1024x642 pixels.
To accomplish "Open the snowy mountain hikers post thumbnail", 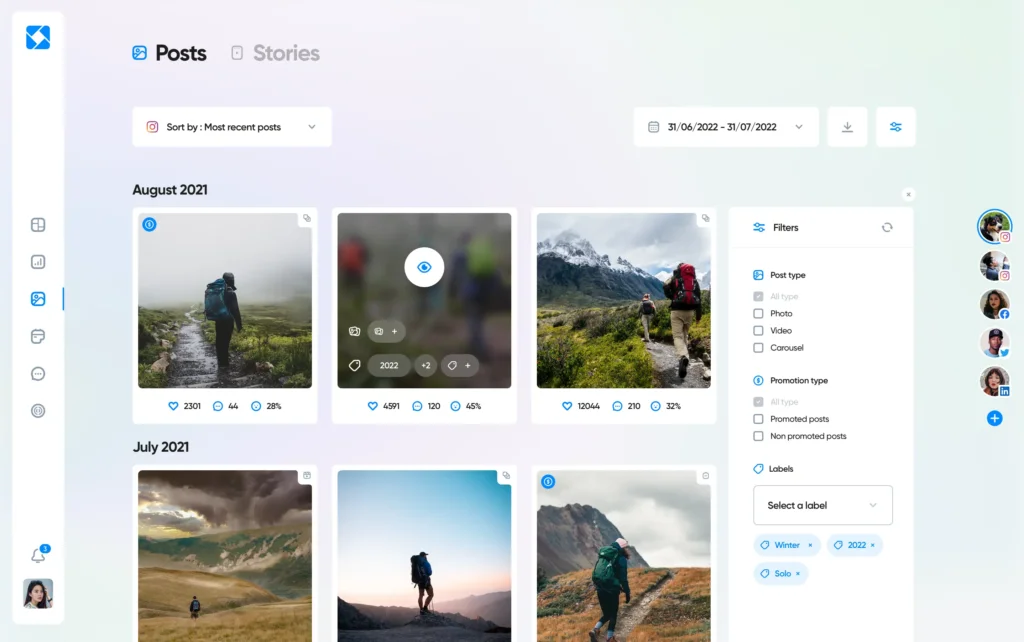I will (623, 300).
